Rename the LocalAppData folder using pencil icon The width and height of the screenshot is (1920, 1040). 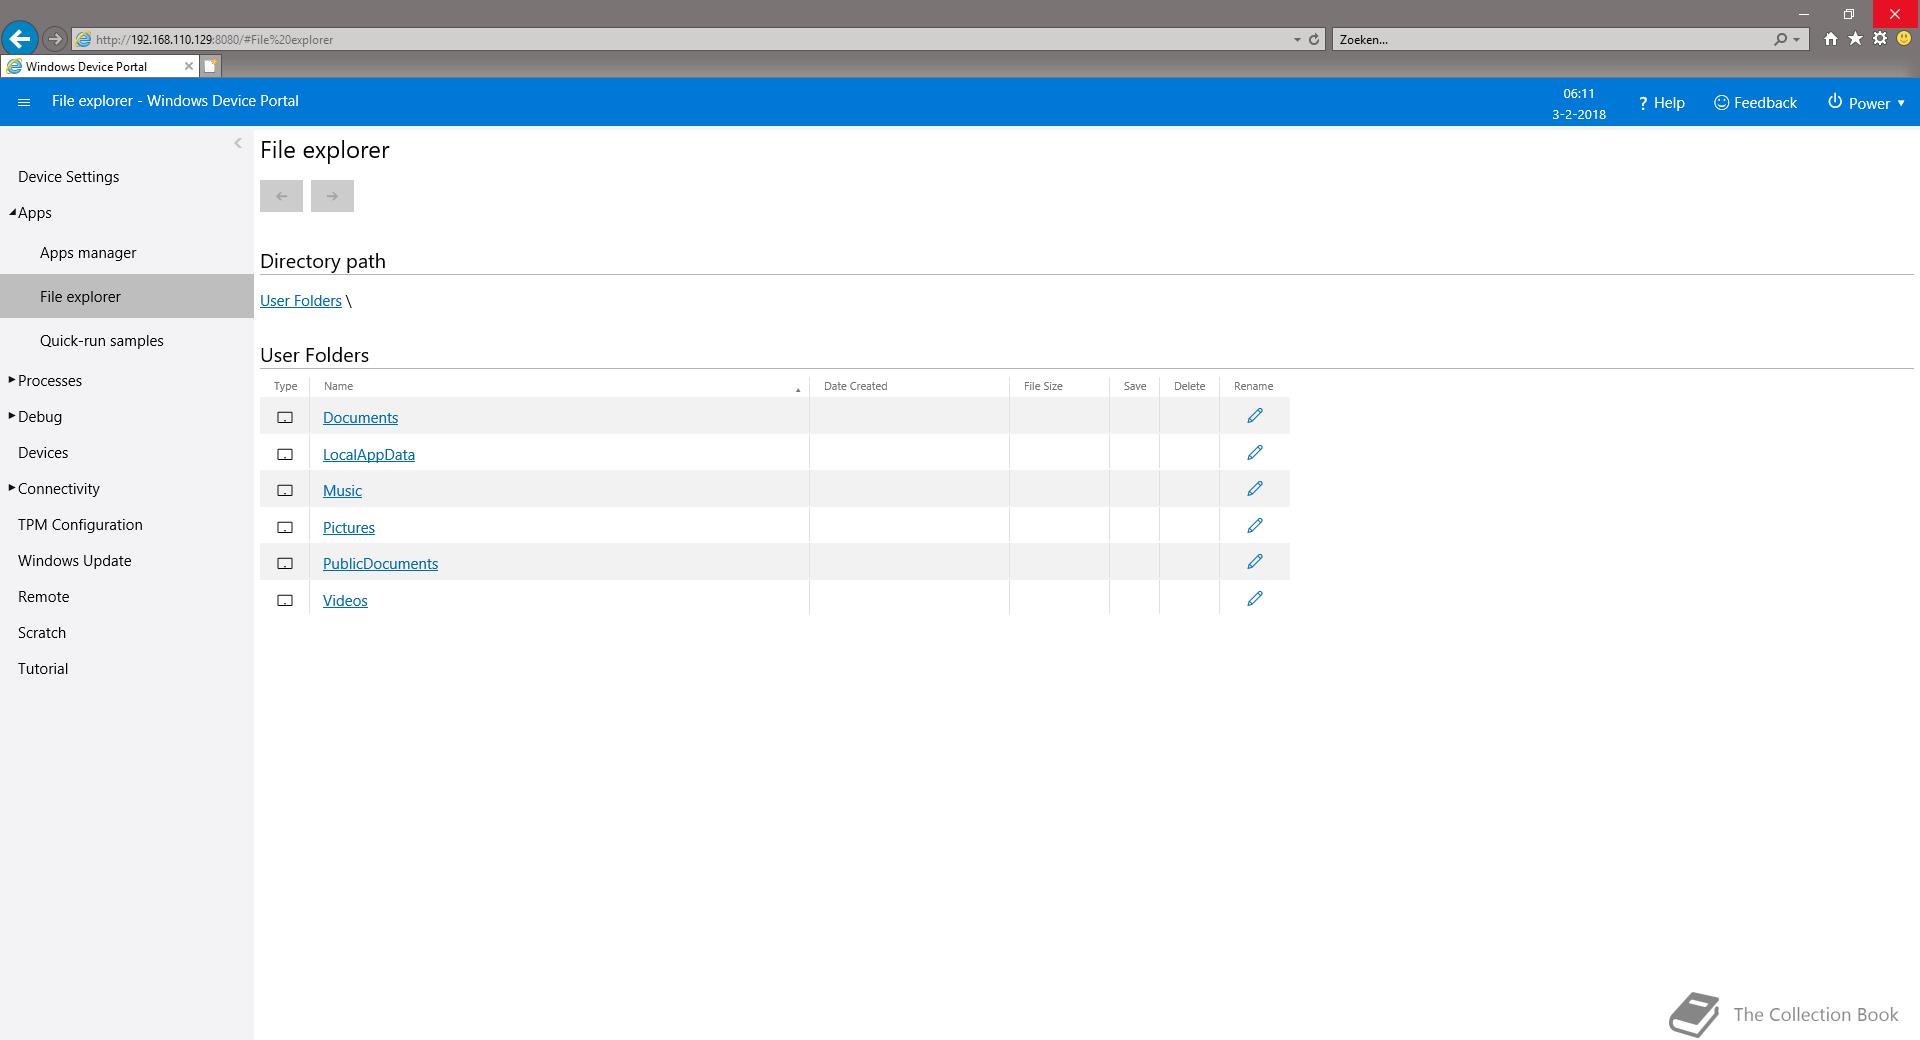[1255, 453]
